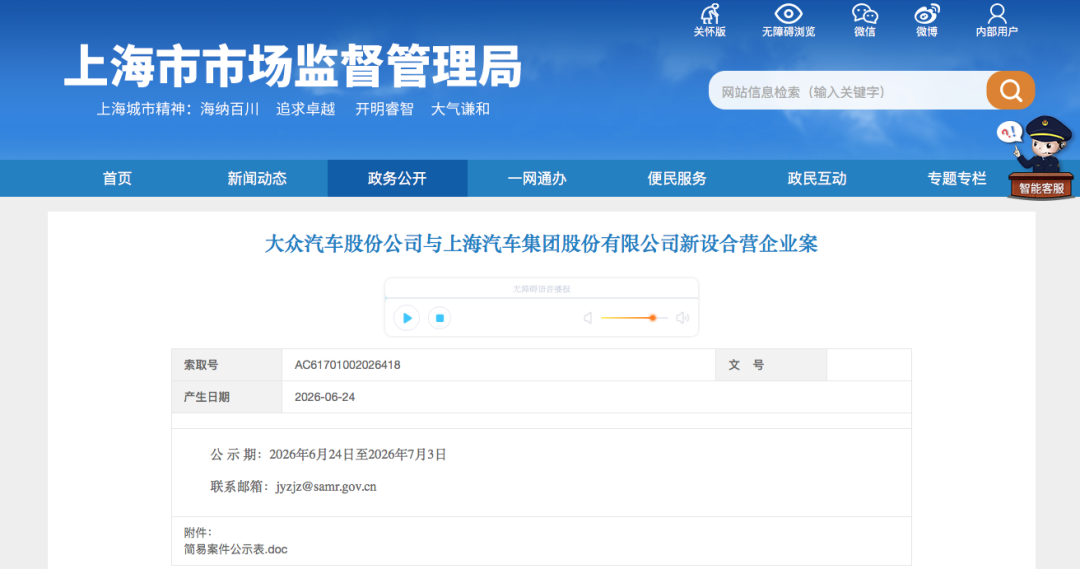This screenshot has height=569, width=1080.
Task: Mute with the low-volume speaker icon
Action: point(588,318)
